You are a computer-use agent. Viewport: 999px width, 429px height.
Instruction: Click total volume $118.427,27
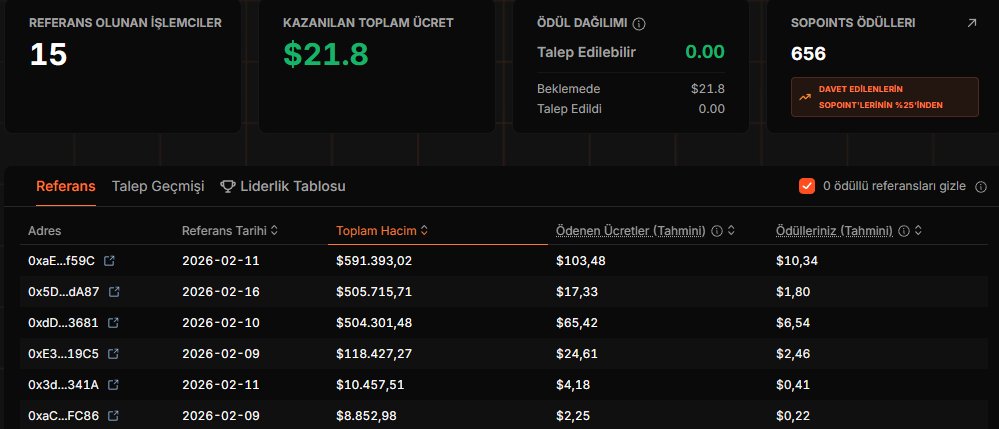click(374, 354)
